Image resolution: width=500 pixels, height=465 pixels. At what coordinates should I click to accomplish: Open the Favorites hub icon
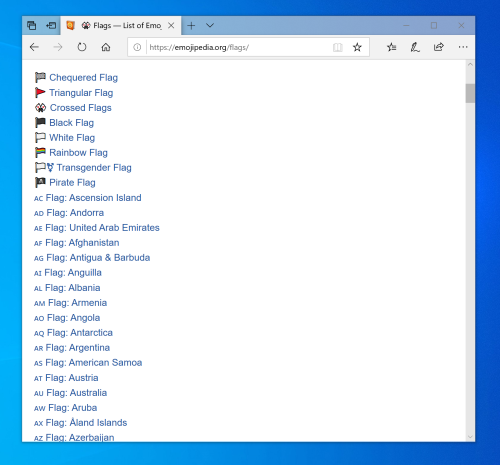391,47
